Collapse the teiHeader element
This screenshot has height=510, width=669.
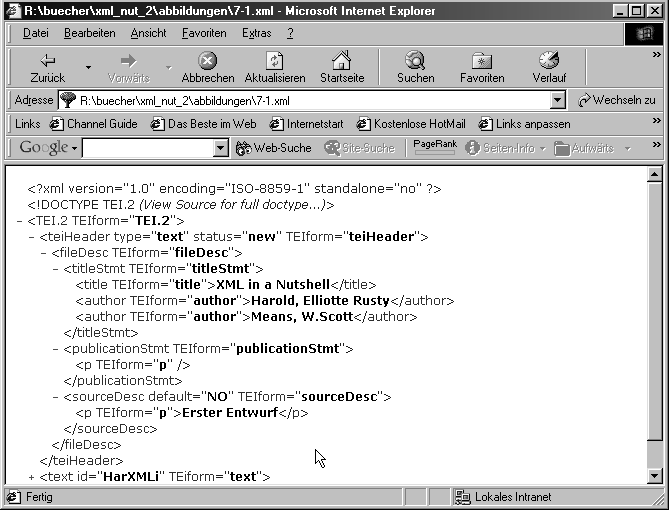coord(31,237)
